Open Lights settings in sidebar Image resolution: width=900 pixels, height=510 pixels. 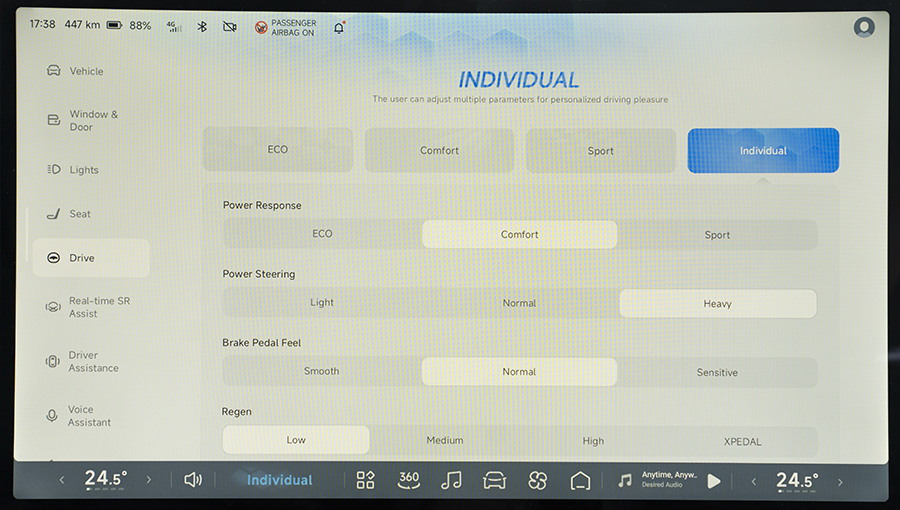point(84,170)
